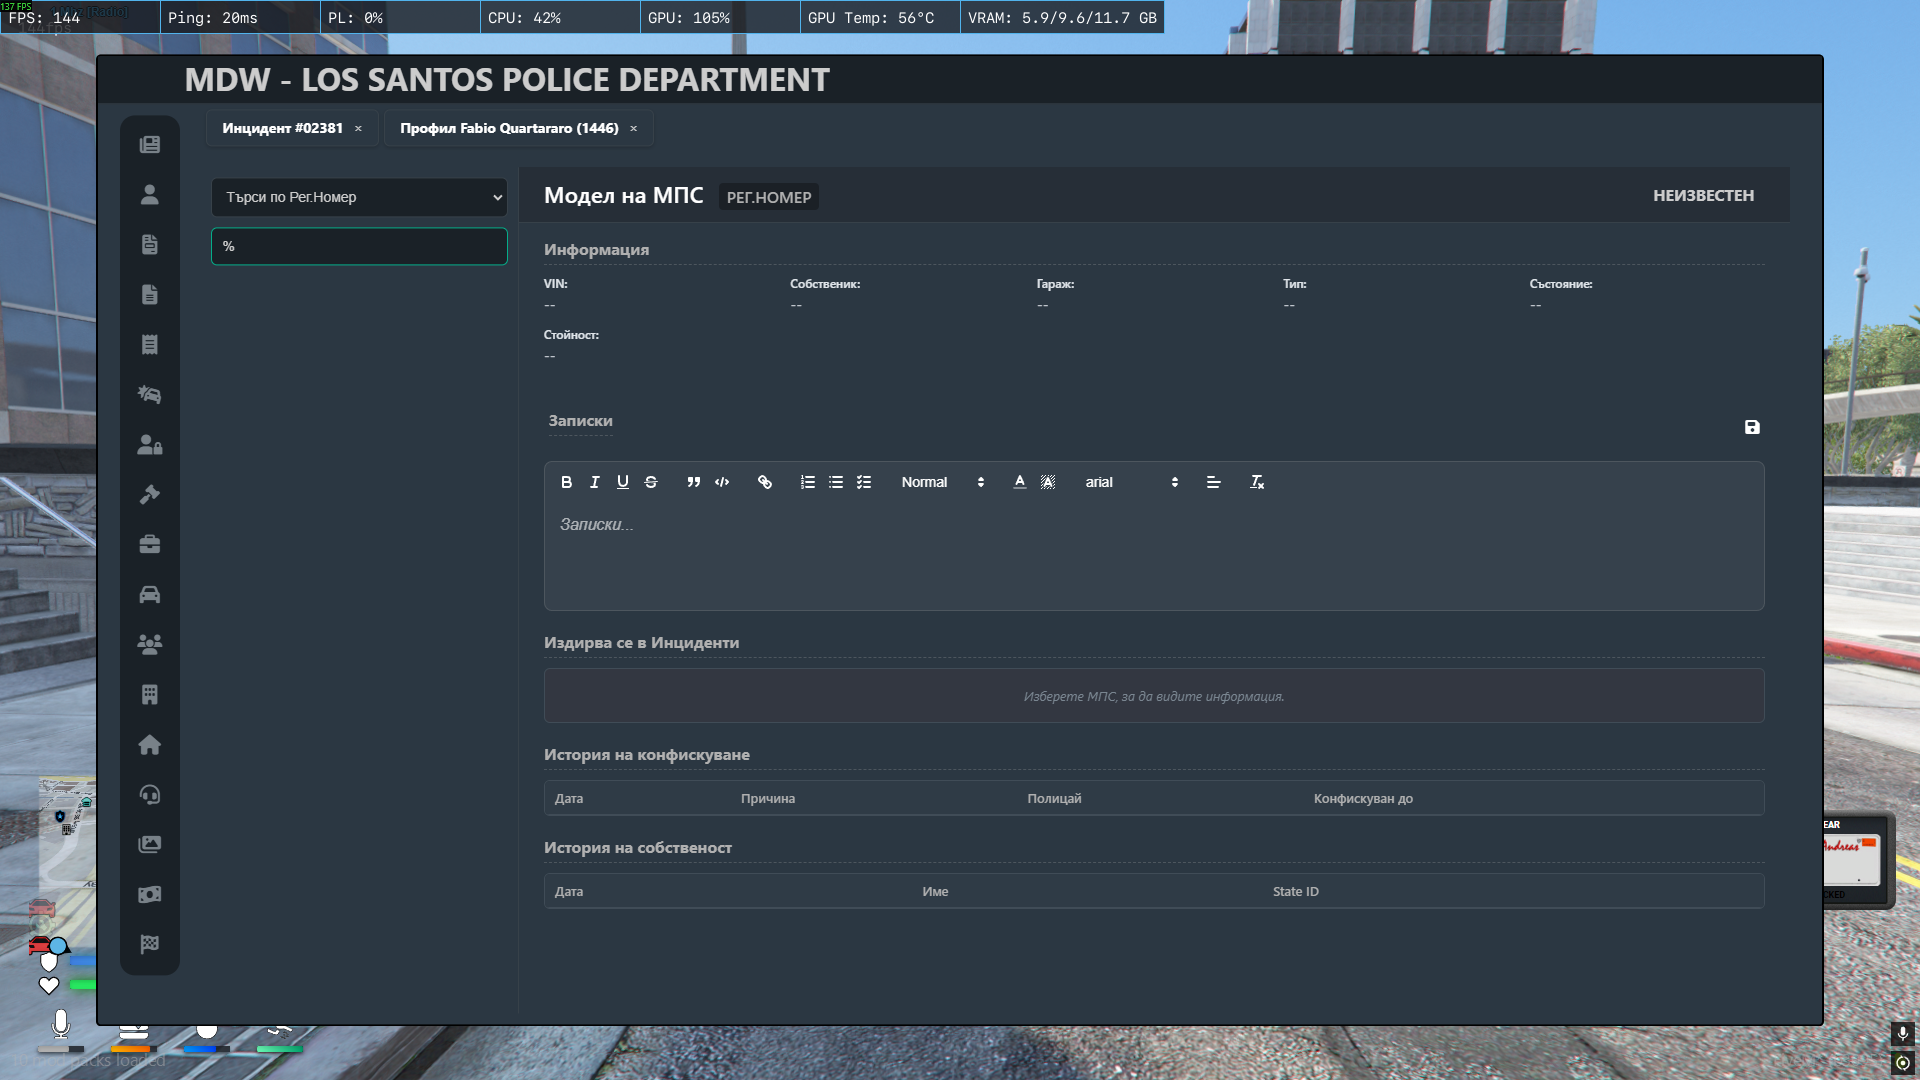Click the РЕГ.НОМЕР badge button
Screen dimensions: 1920x1080
(768, 197)
